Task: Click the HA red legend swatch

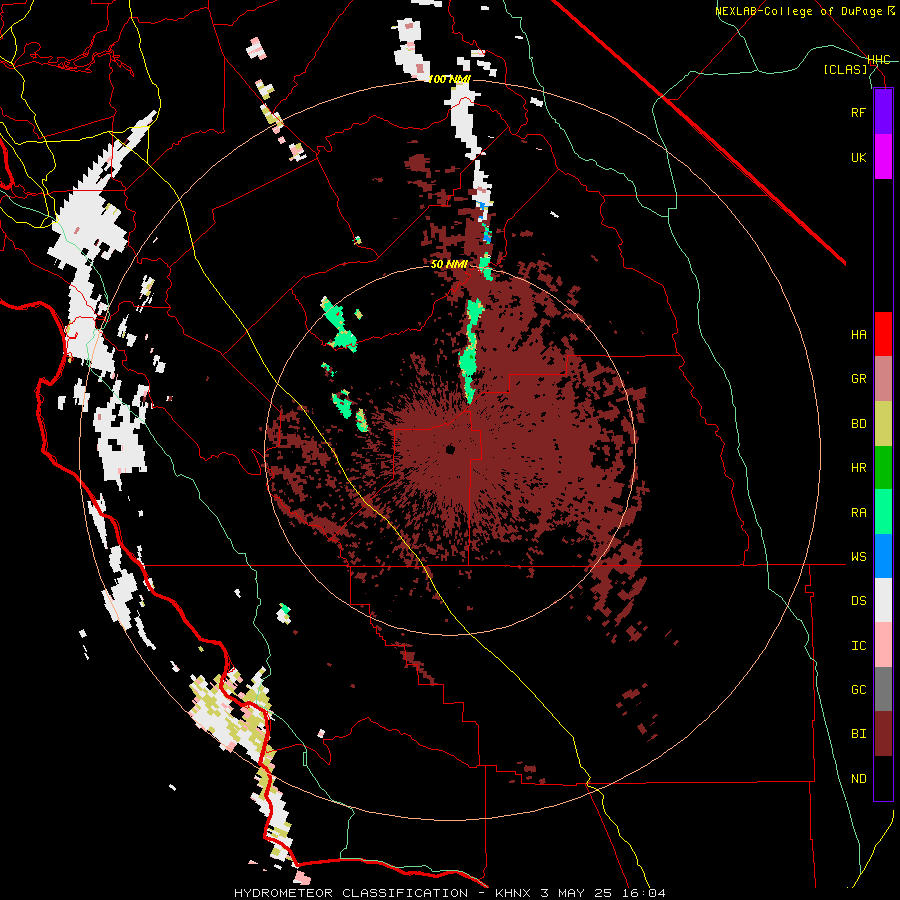Action: (x=883, y=334)
